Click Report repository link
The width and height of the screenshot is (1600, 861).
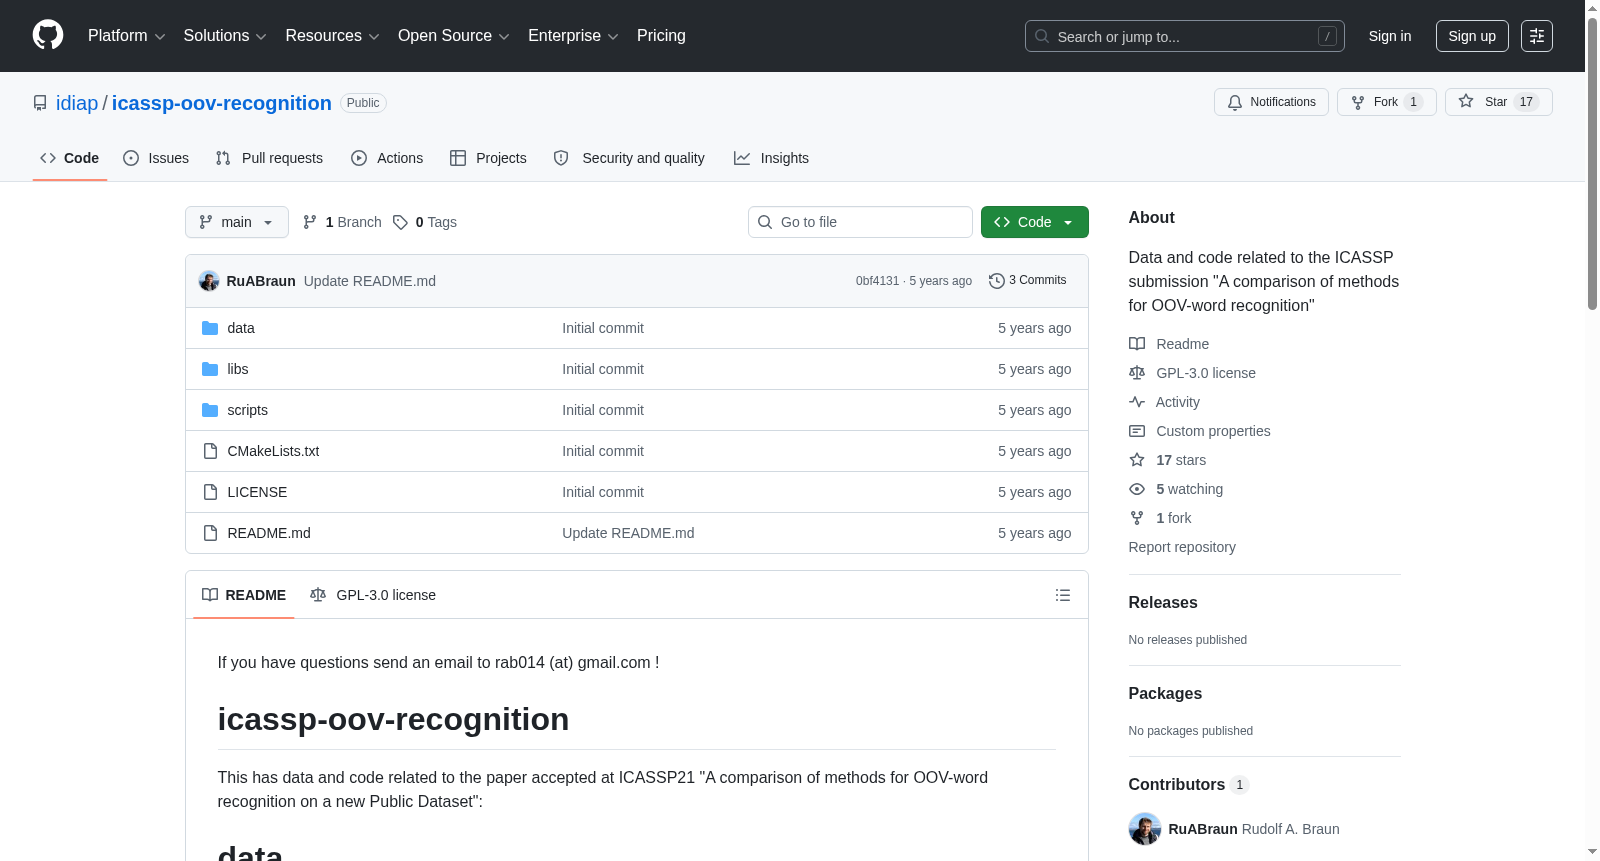coord(1182,547)
